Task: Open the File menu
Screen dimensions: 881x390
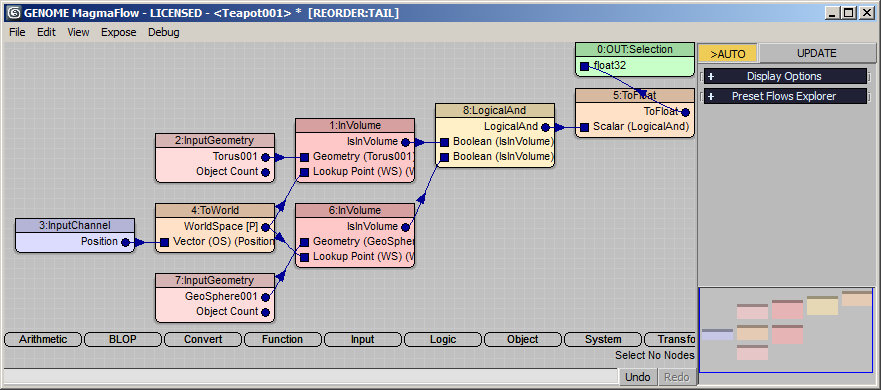Action: (17, 32)
